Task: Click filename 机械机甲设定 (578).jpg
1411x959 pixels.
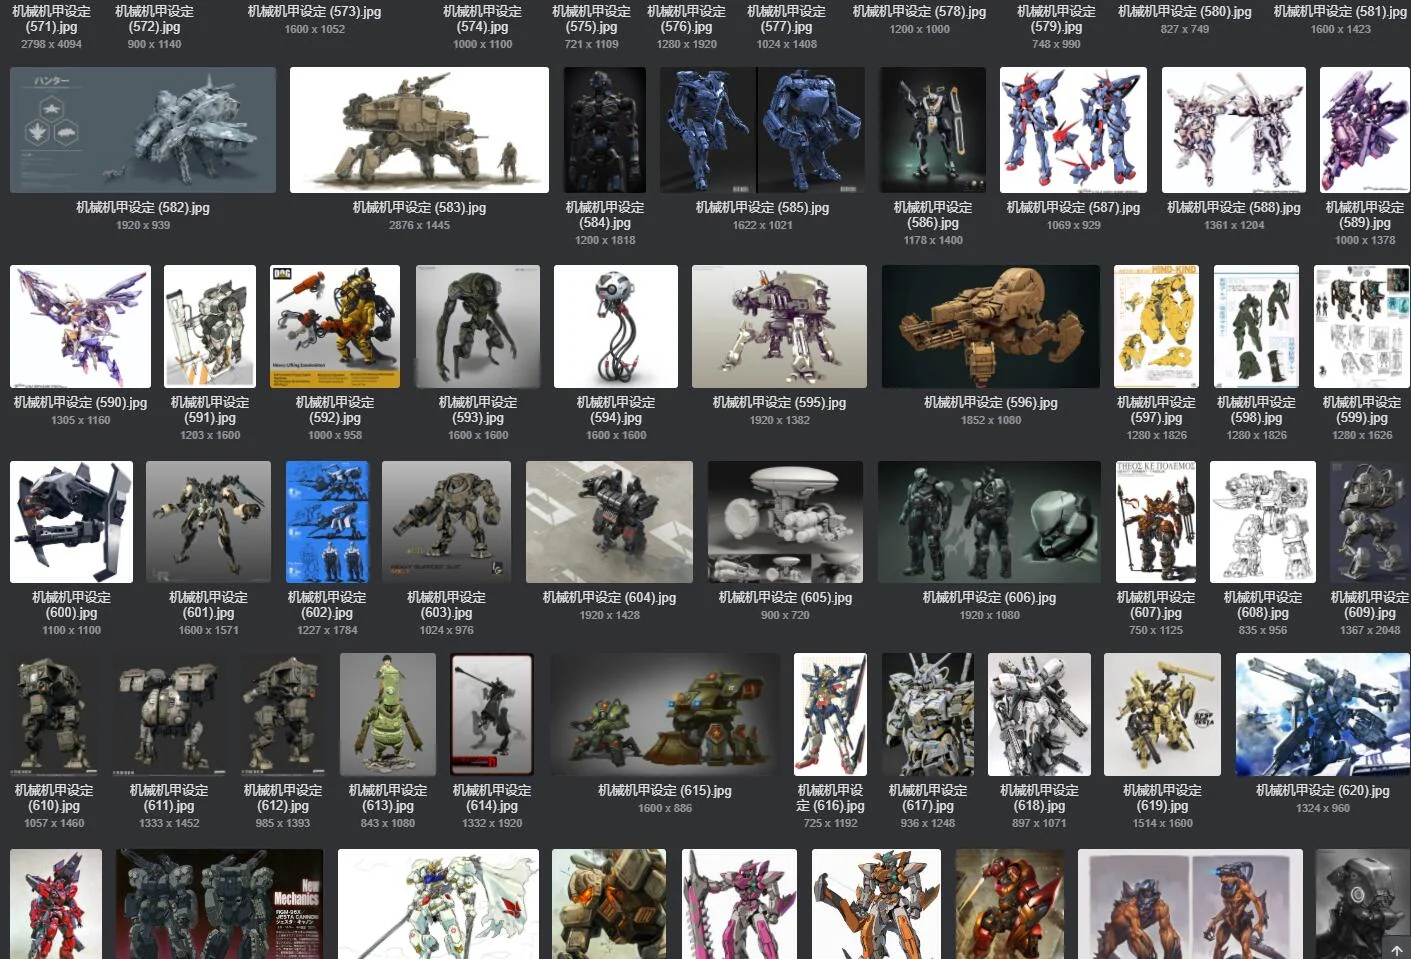Action: click(919, 12)
